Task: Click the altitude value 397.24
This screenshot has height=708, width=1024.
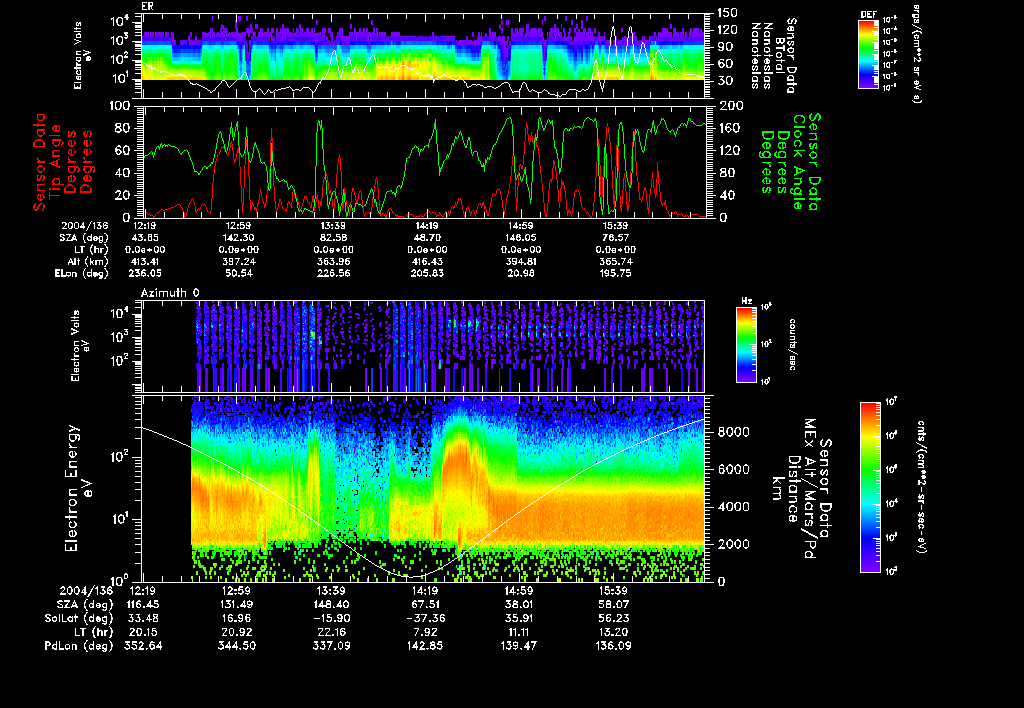Action: [x=239, y=262]
